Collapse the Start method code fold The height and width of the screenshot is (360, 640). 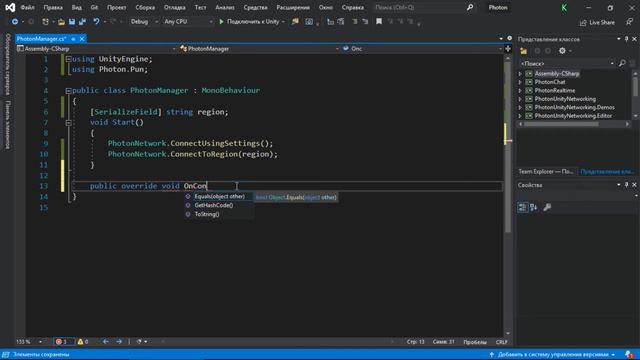[x=68, y=122]
